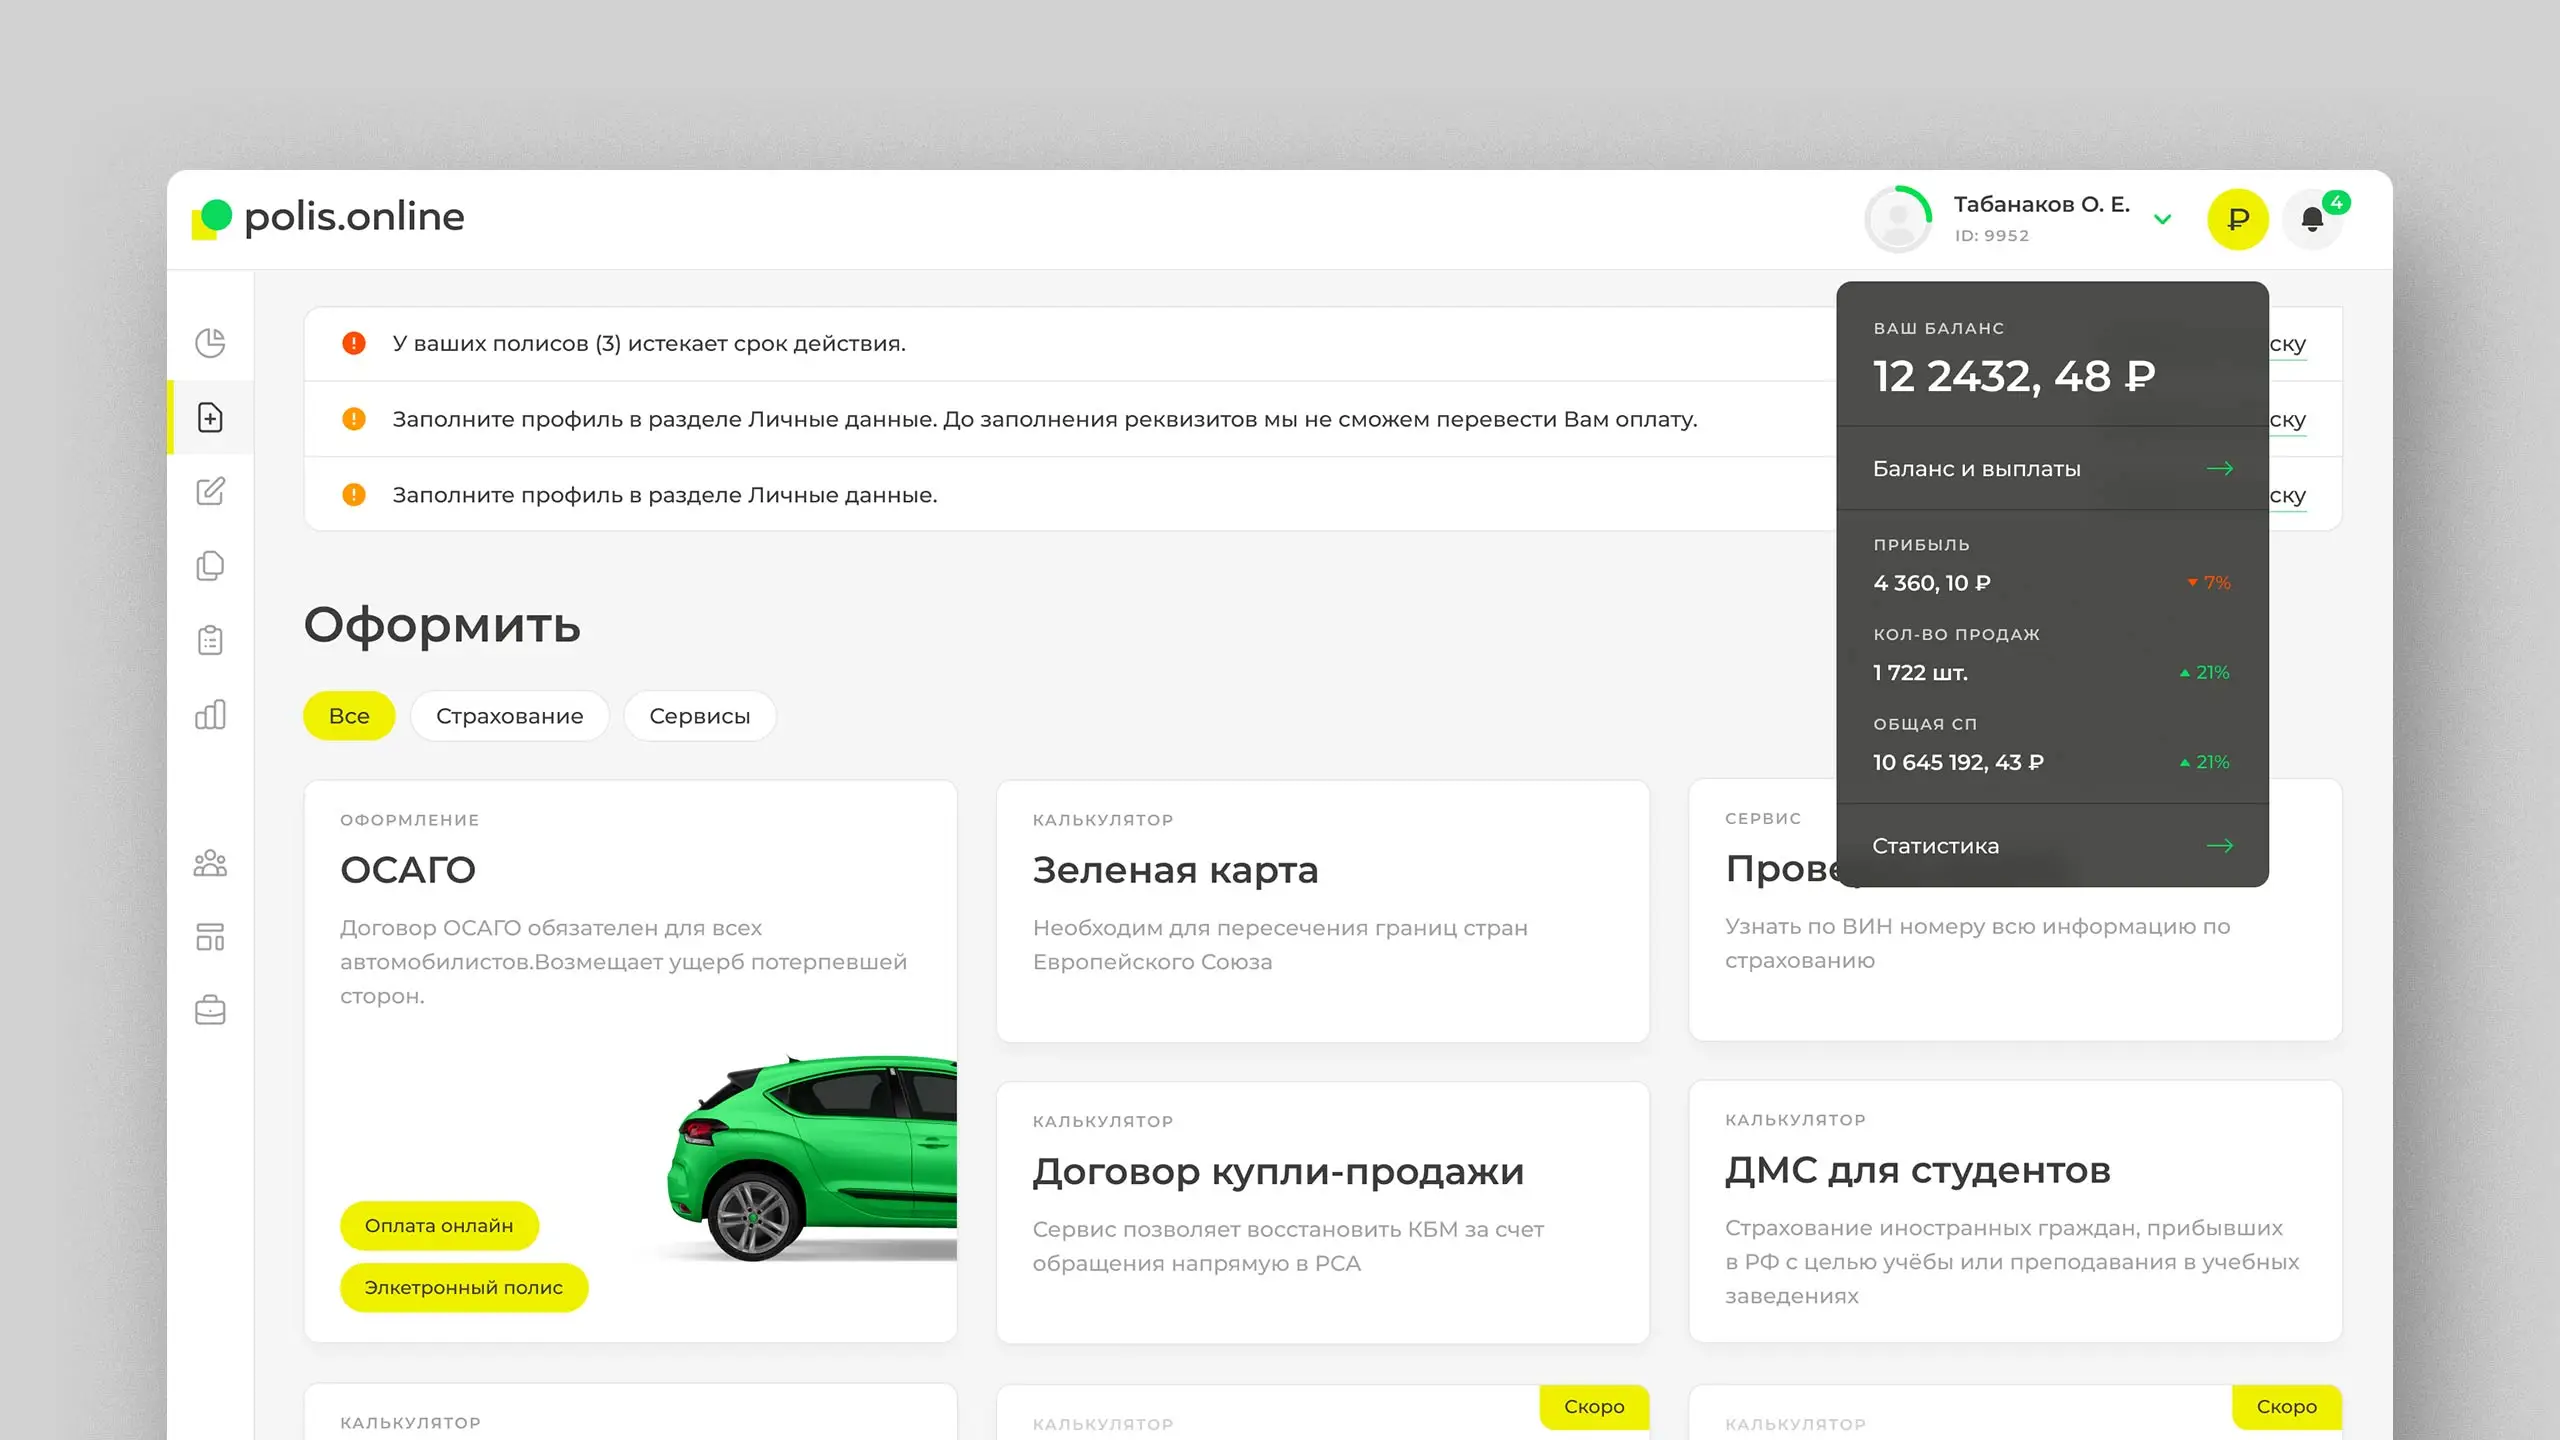Click the balance amount 12 2432, 48 ₽
This screenshot has height=1440, width=2560.
coord(2014,377)
